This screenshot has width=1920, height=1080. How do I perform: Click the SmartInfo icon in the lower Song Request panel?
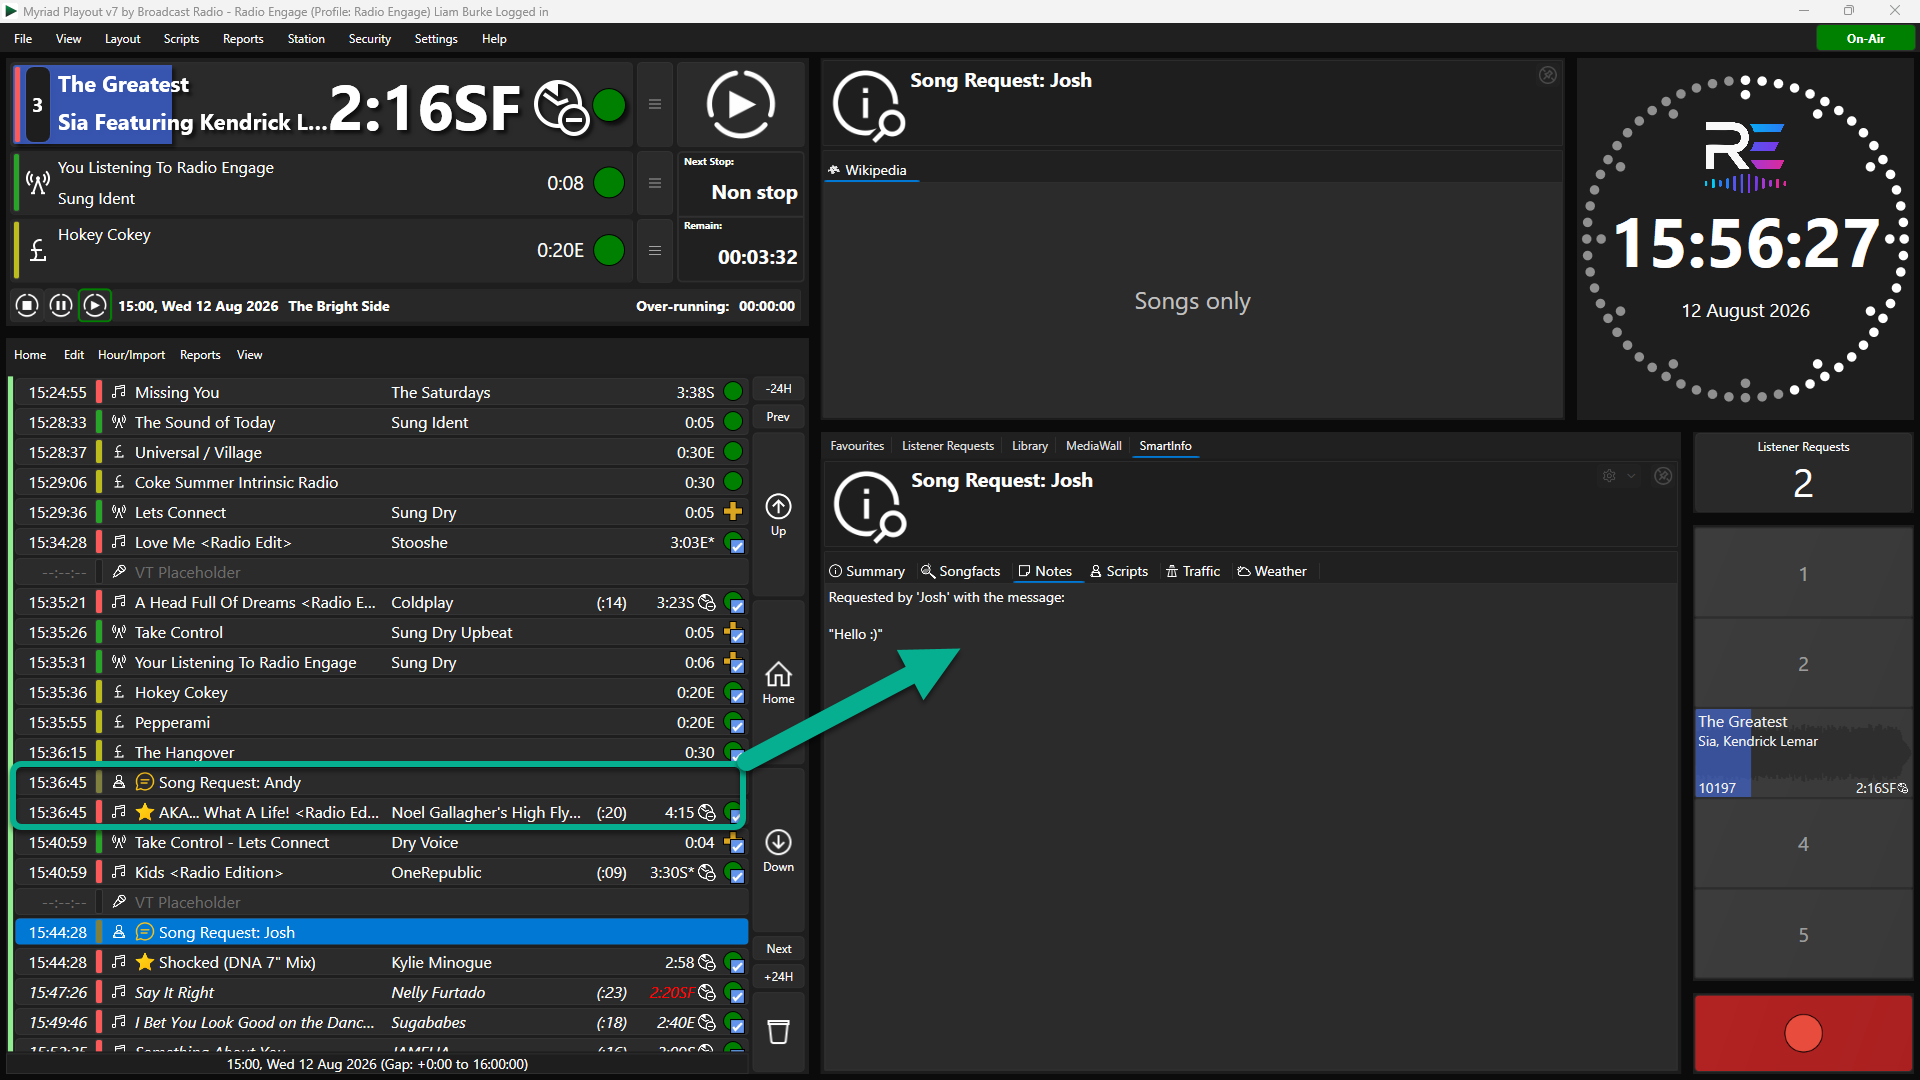(x=869, y=506)
